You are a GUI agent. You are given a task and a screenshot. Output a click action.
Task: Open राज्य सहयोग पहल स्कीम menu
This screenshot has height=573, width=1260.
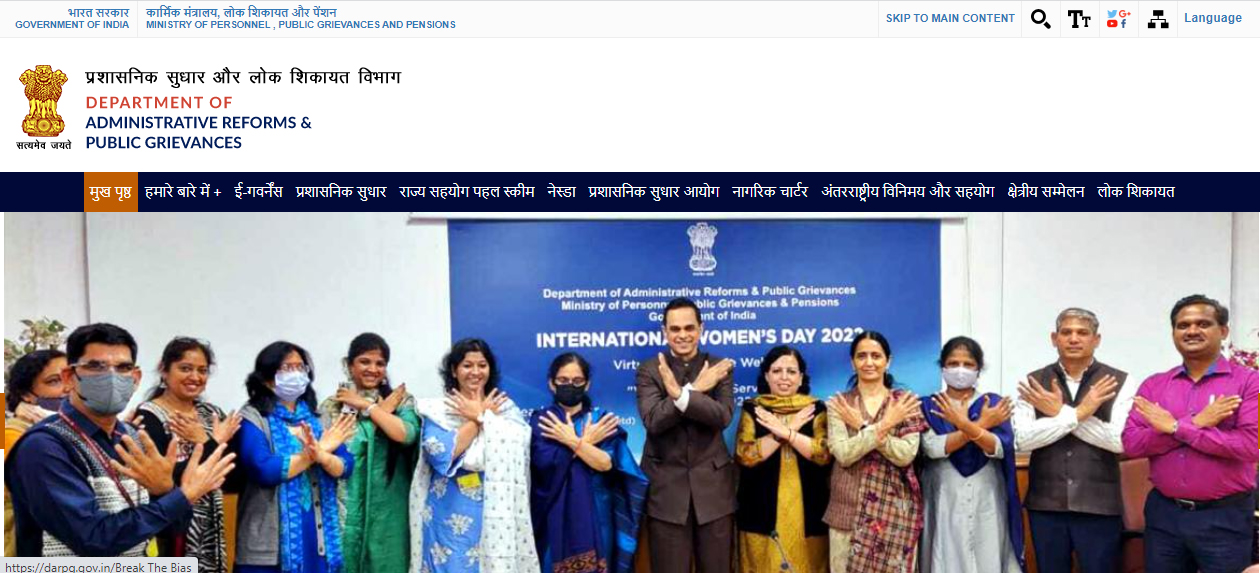(467, 192)
